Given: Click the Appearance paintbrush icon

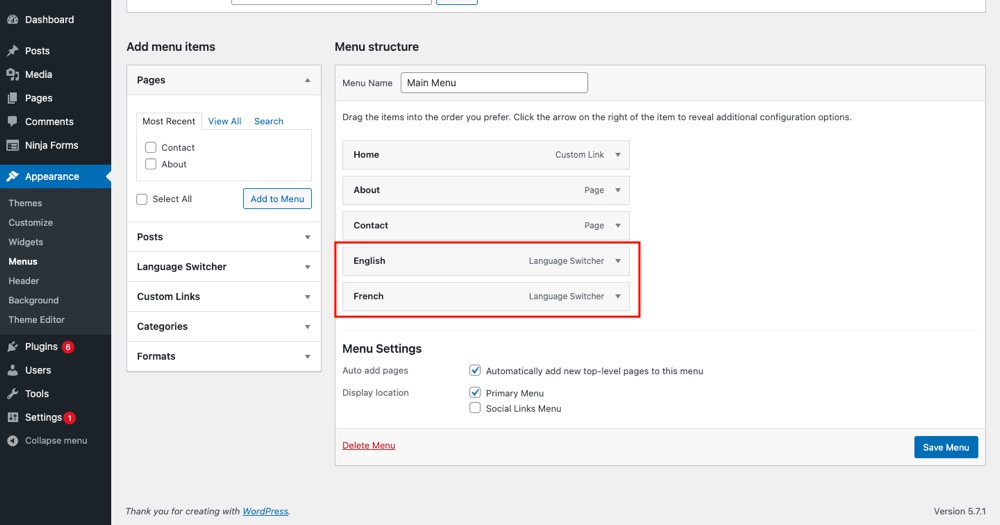Looking at the screenshot, I should point(12,177).
